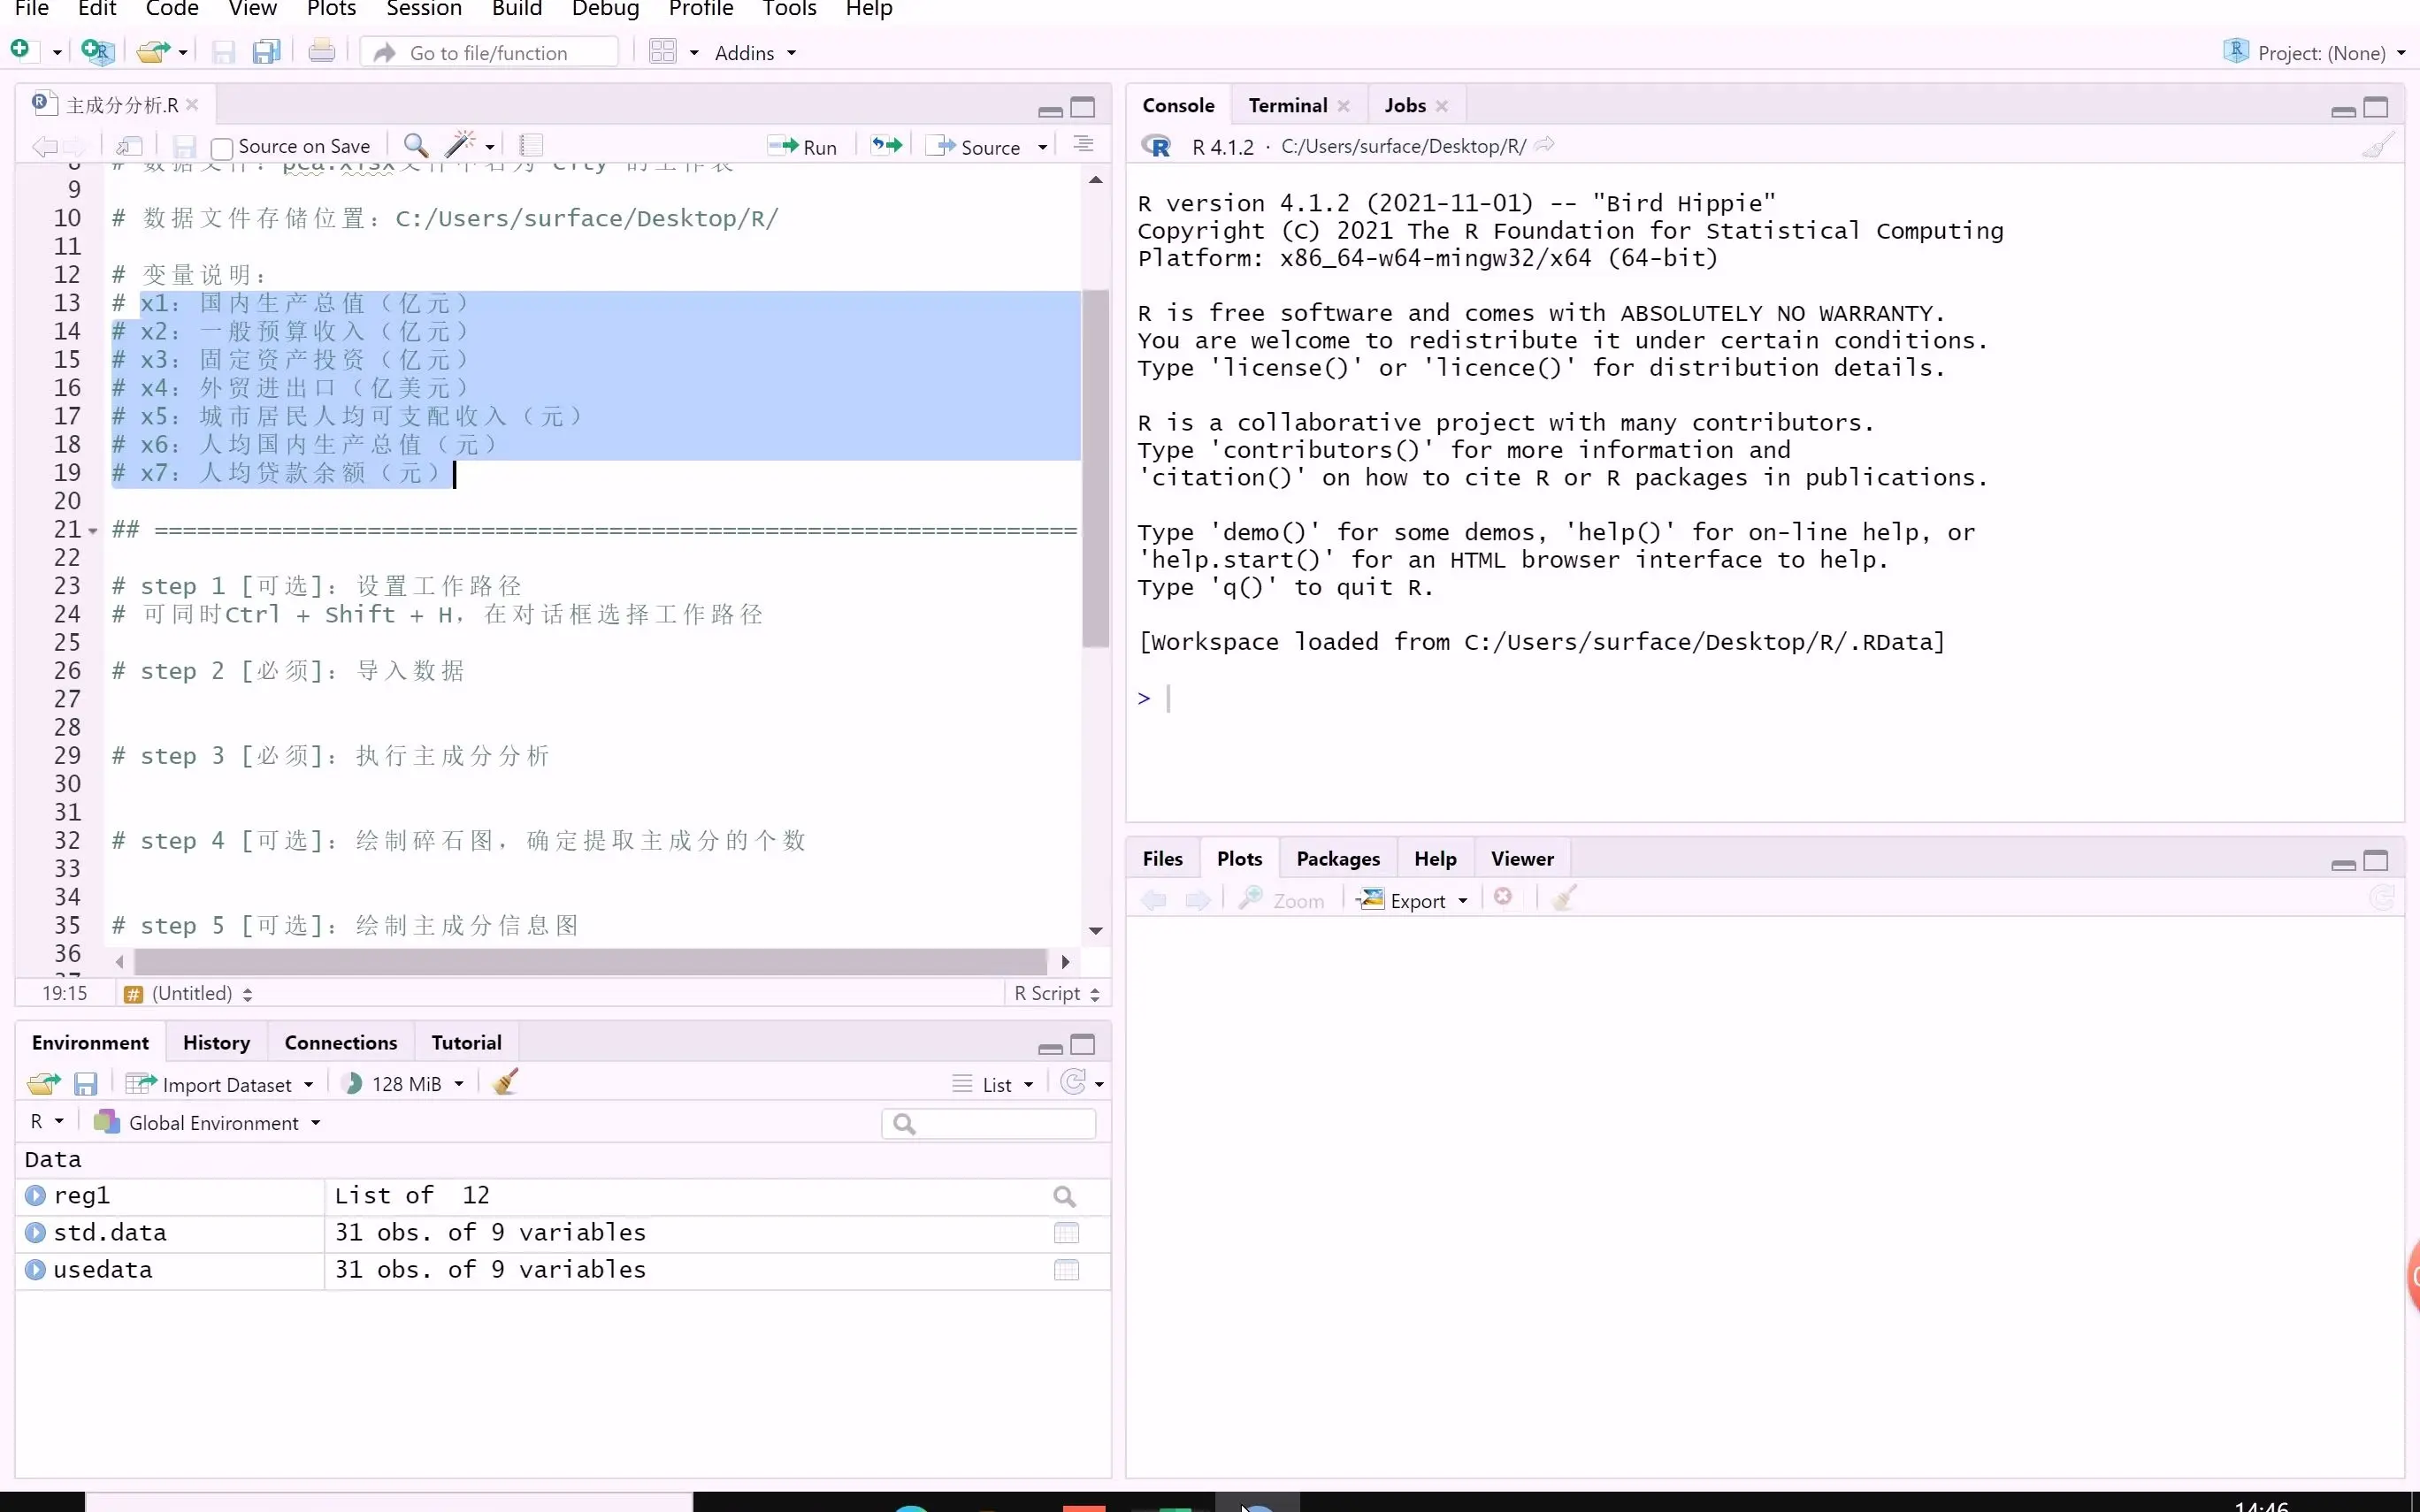Re-run the previous code region icon

(x=886, y=146)
